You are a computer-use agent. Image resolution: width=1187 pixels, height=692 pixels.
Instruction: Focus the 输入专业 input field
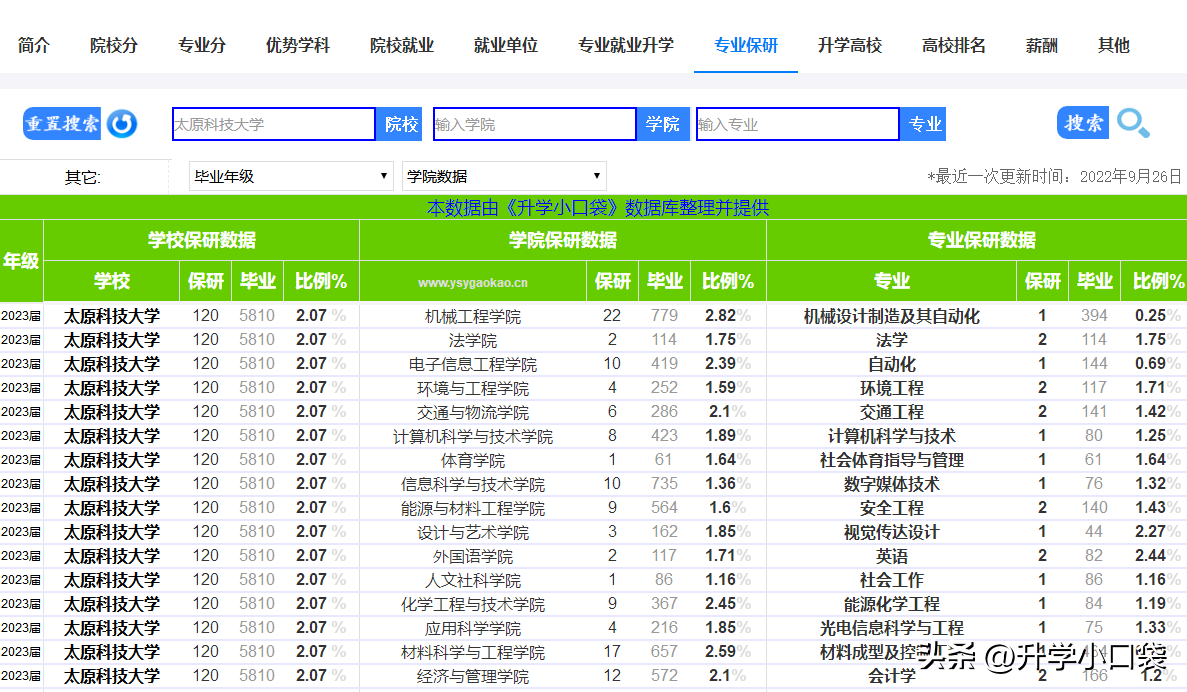pos(797,124)
